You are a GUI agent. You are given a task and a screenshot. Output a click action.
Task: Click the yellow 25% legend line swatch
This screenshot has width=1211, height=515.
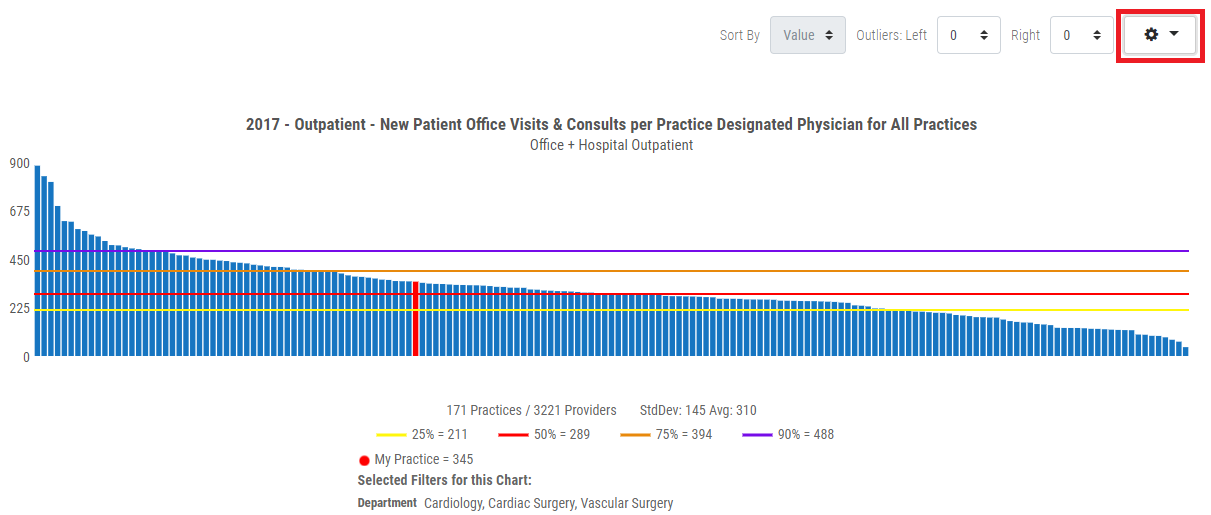coord(391,435)
